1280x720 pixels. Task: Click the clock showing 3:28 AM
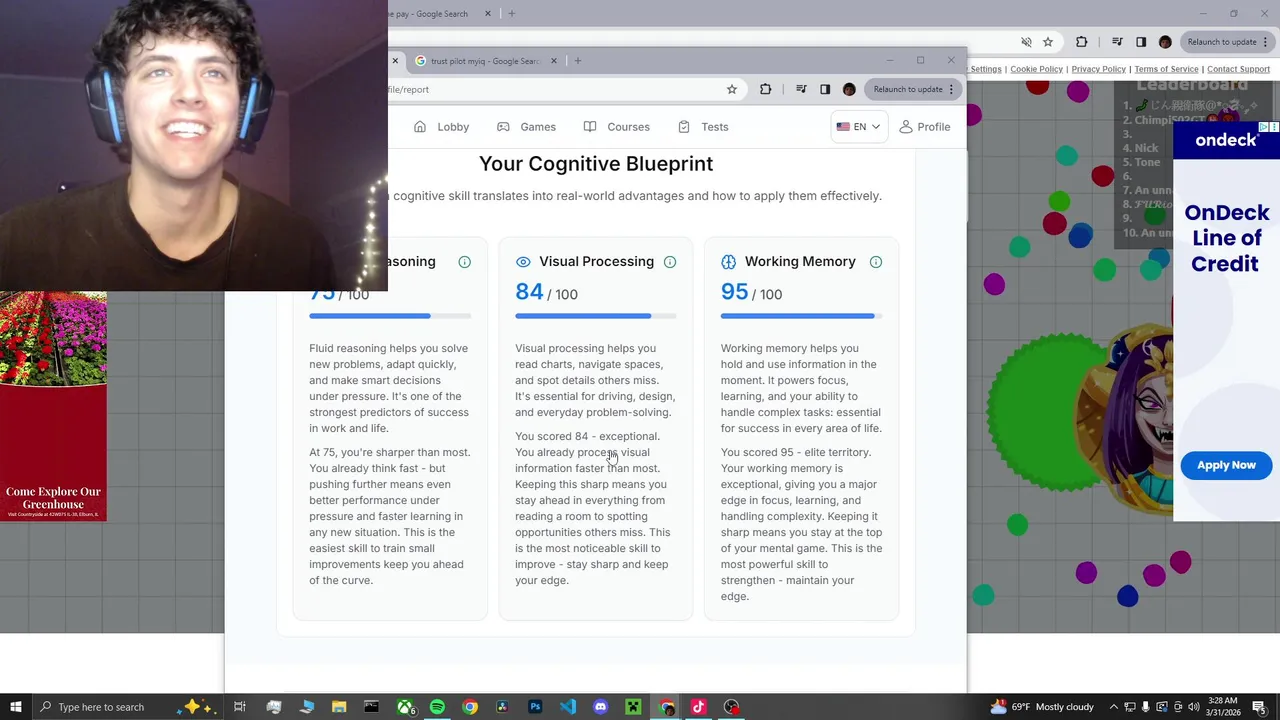1222,707
